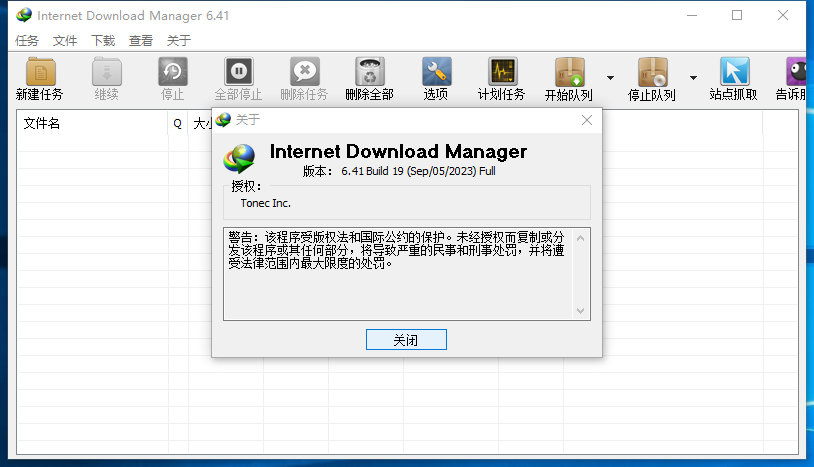Minimize the Internet Download Manager window
Screen dimensions: 814x467
point(692,16)
